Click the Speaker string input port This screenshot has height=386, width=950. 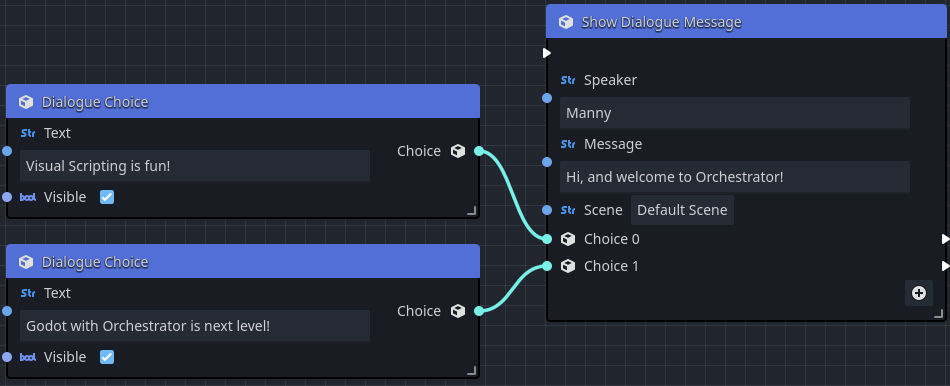click(x=547, y=98)
